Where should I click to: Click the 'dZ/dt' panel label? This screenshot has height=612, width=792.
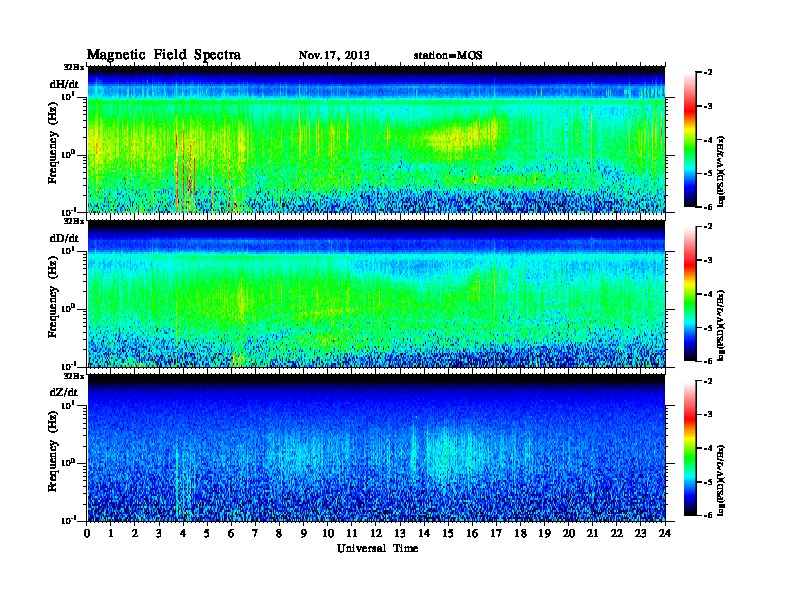(64, 392)
